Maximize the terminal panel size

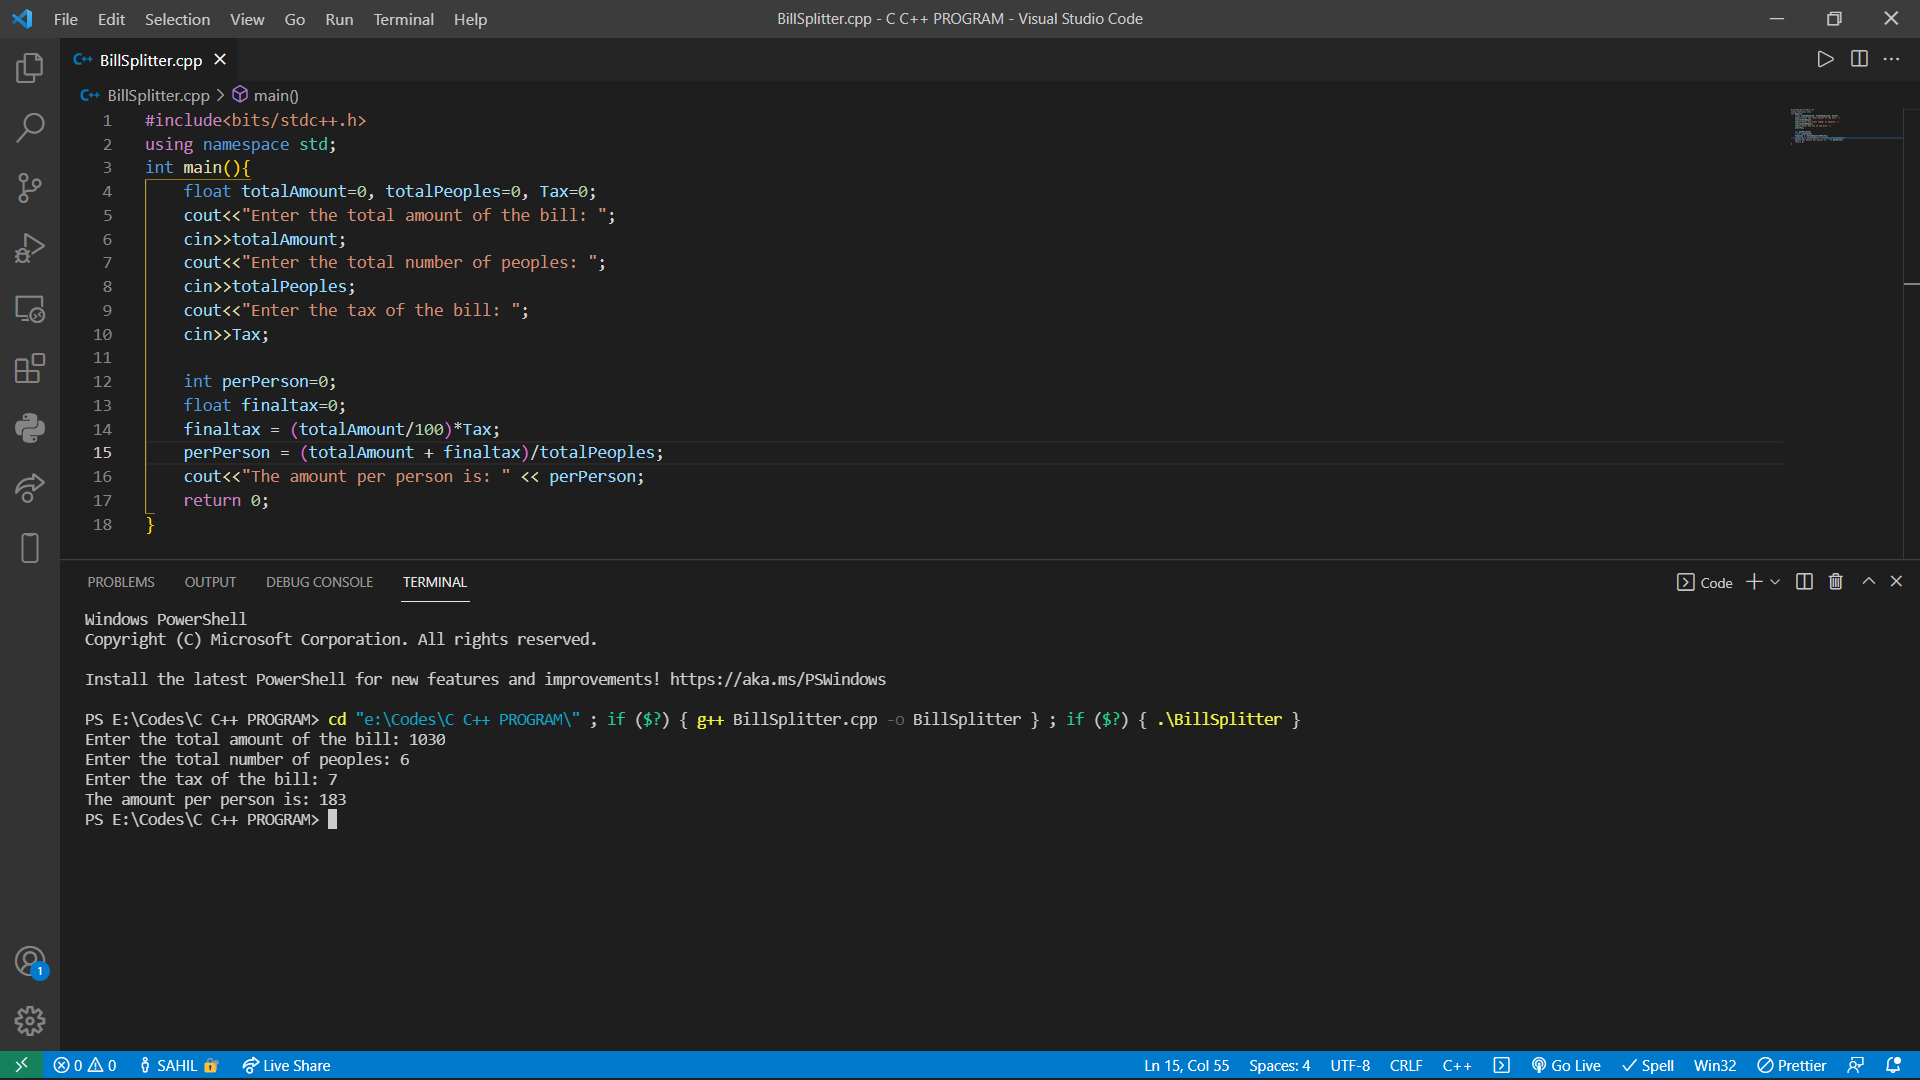pos(1868,582)
